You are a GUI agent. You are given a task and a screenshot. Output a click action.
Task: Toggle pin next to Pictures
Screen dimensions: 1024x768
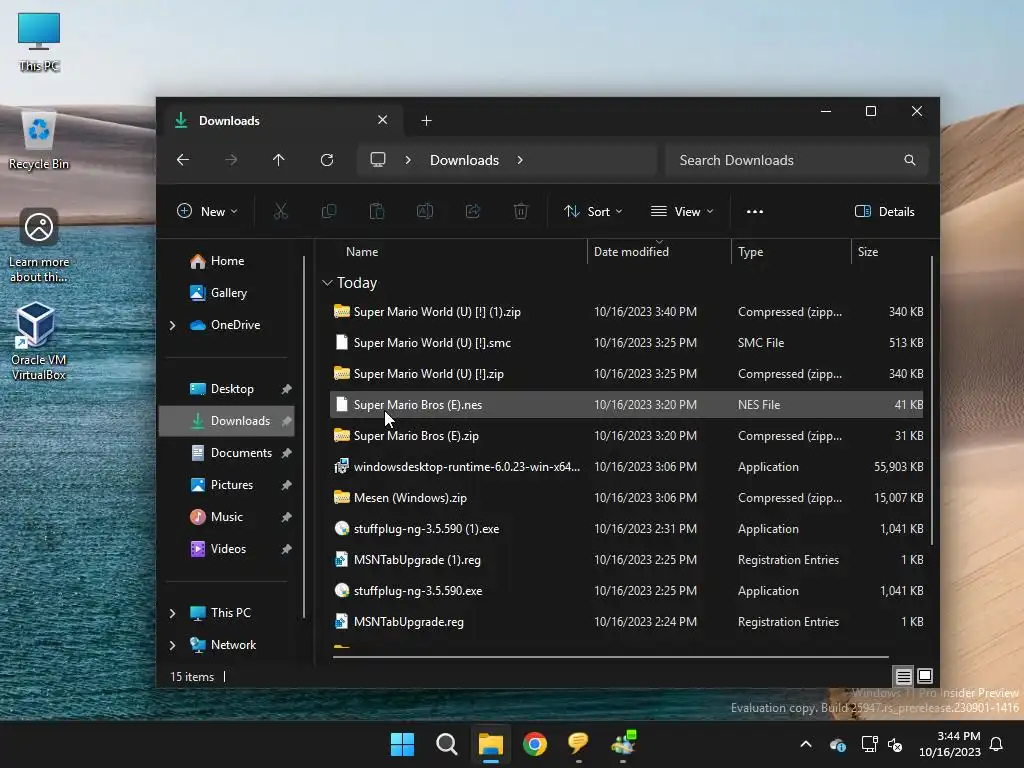(286, 485)
